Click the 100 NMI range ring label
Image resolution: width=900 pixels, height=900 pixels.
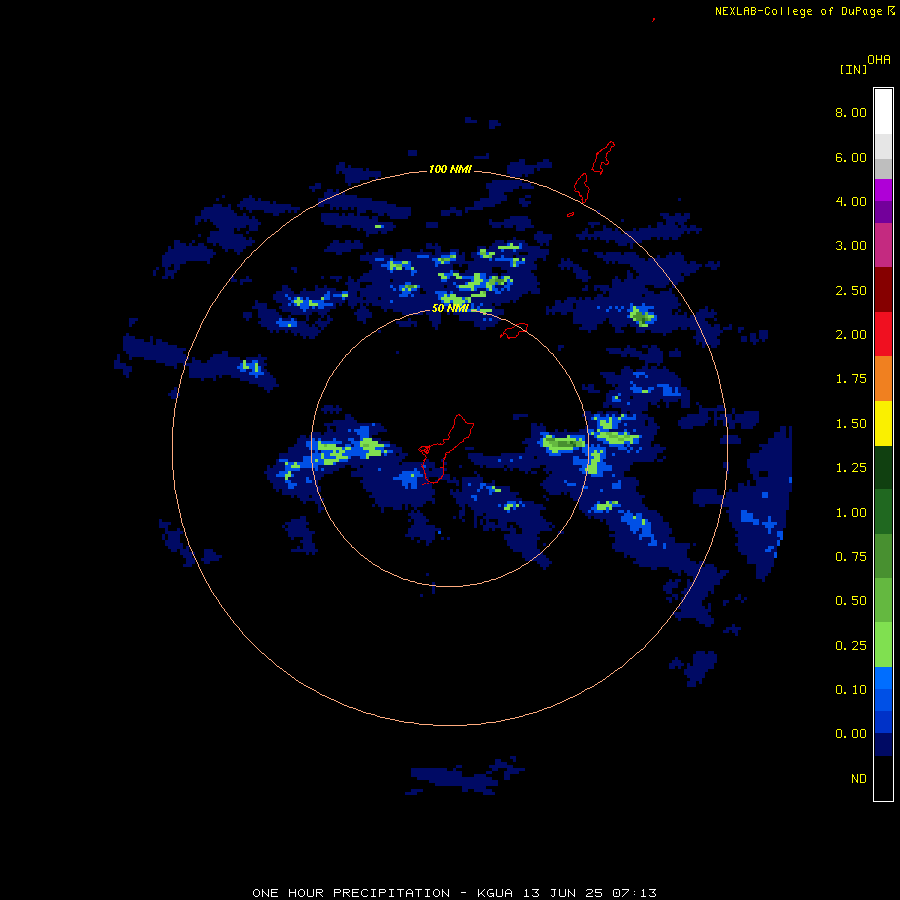[x=450, y=169]
